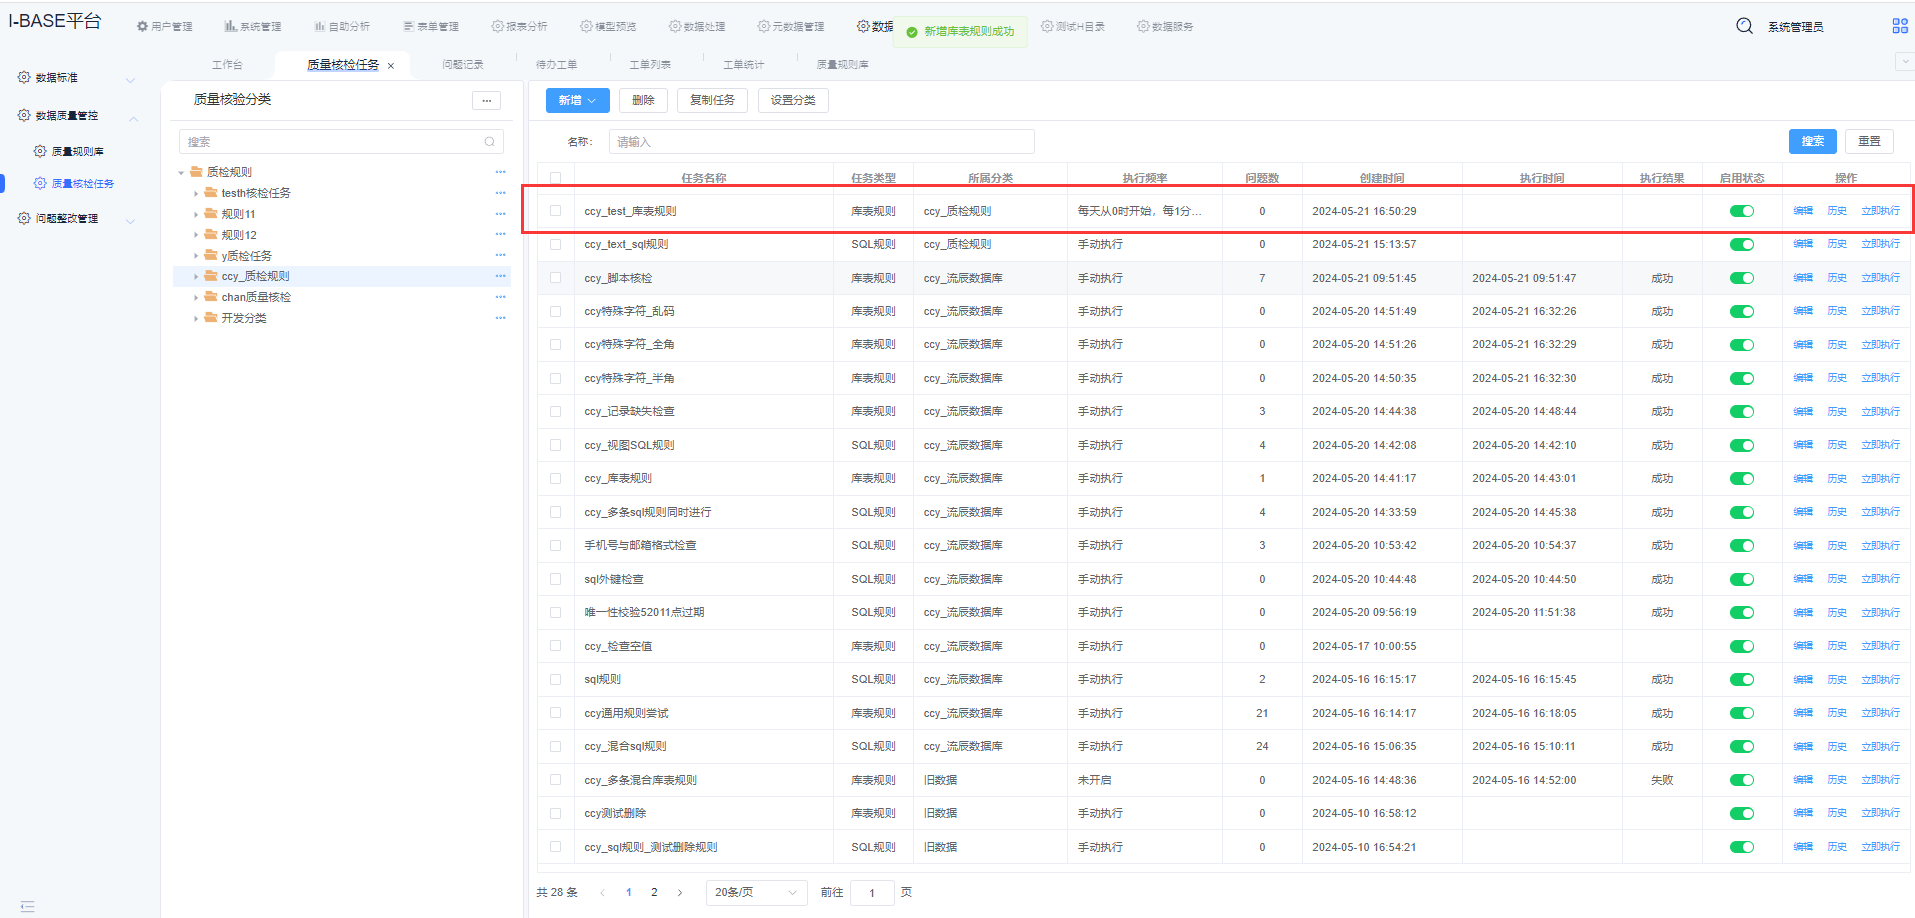Click the 复制任务 button
The image size is (1915, 918).
[712, 100]
